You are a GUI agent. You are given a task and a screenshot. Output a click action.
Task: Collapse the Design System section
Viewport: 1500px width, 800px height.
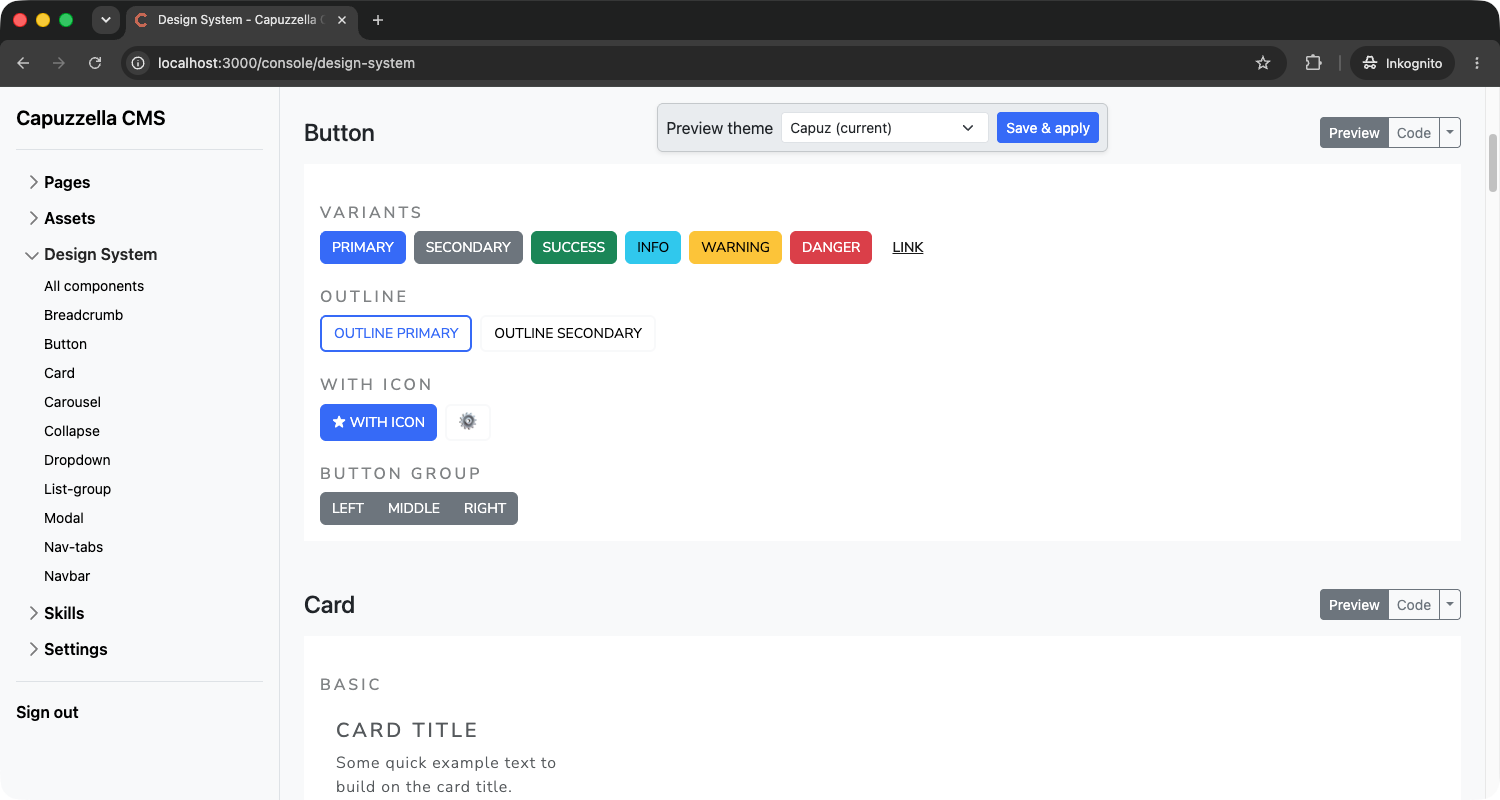click(x=32, y=255)
